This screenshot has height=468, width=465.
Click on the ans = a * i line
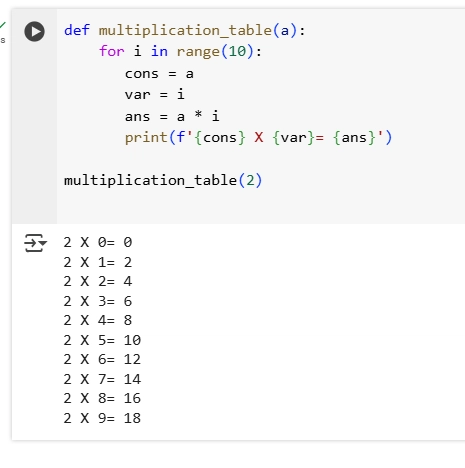[x=172, y=116]
